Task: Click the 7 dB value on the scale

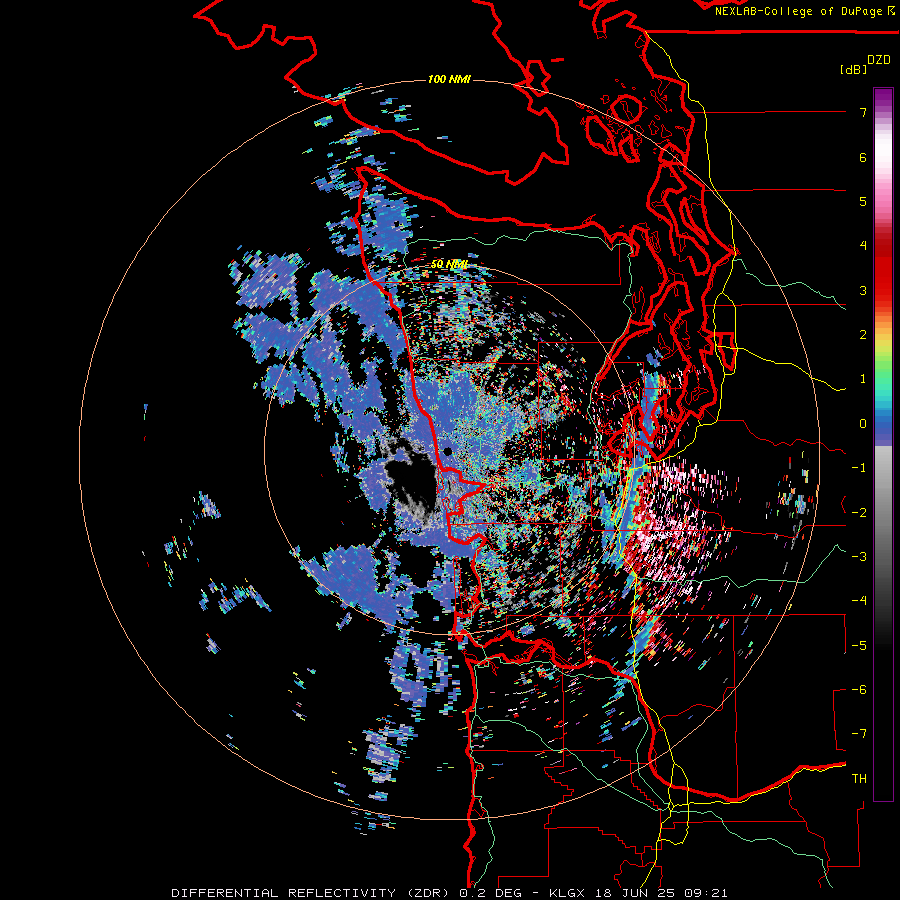Action: (x=863, y=112)
